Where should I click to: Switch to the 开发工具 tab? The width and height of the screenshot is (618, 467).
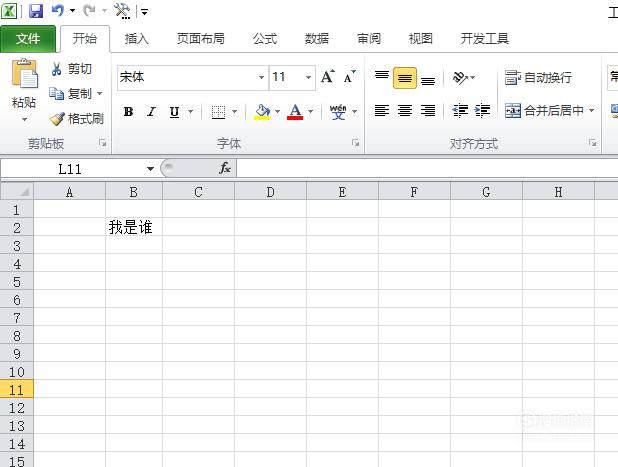pyautogui.click(x=485, y=39)
